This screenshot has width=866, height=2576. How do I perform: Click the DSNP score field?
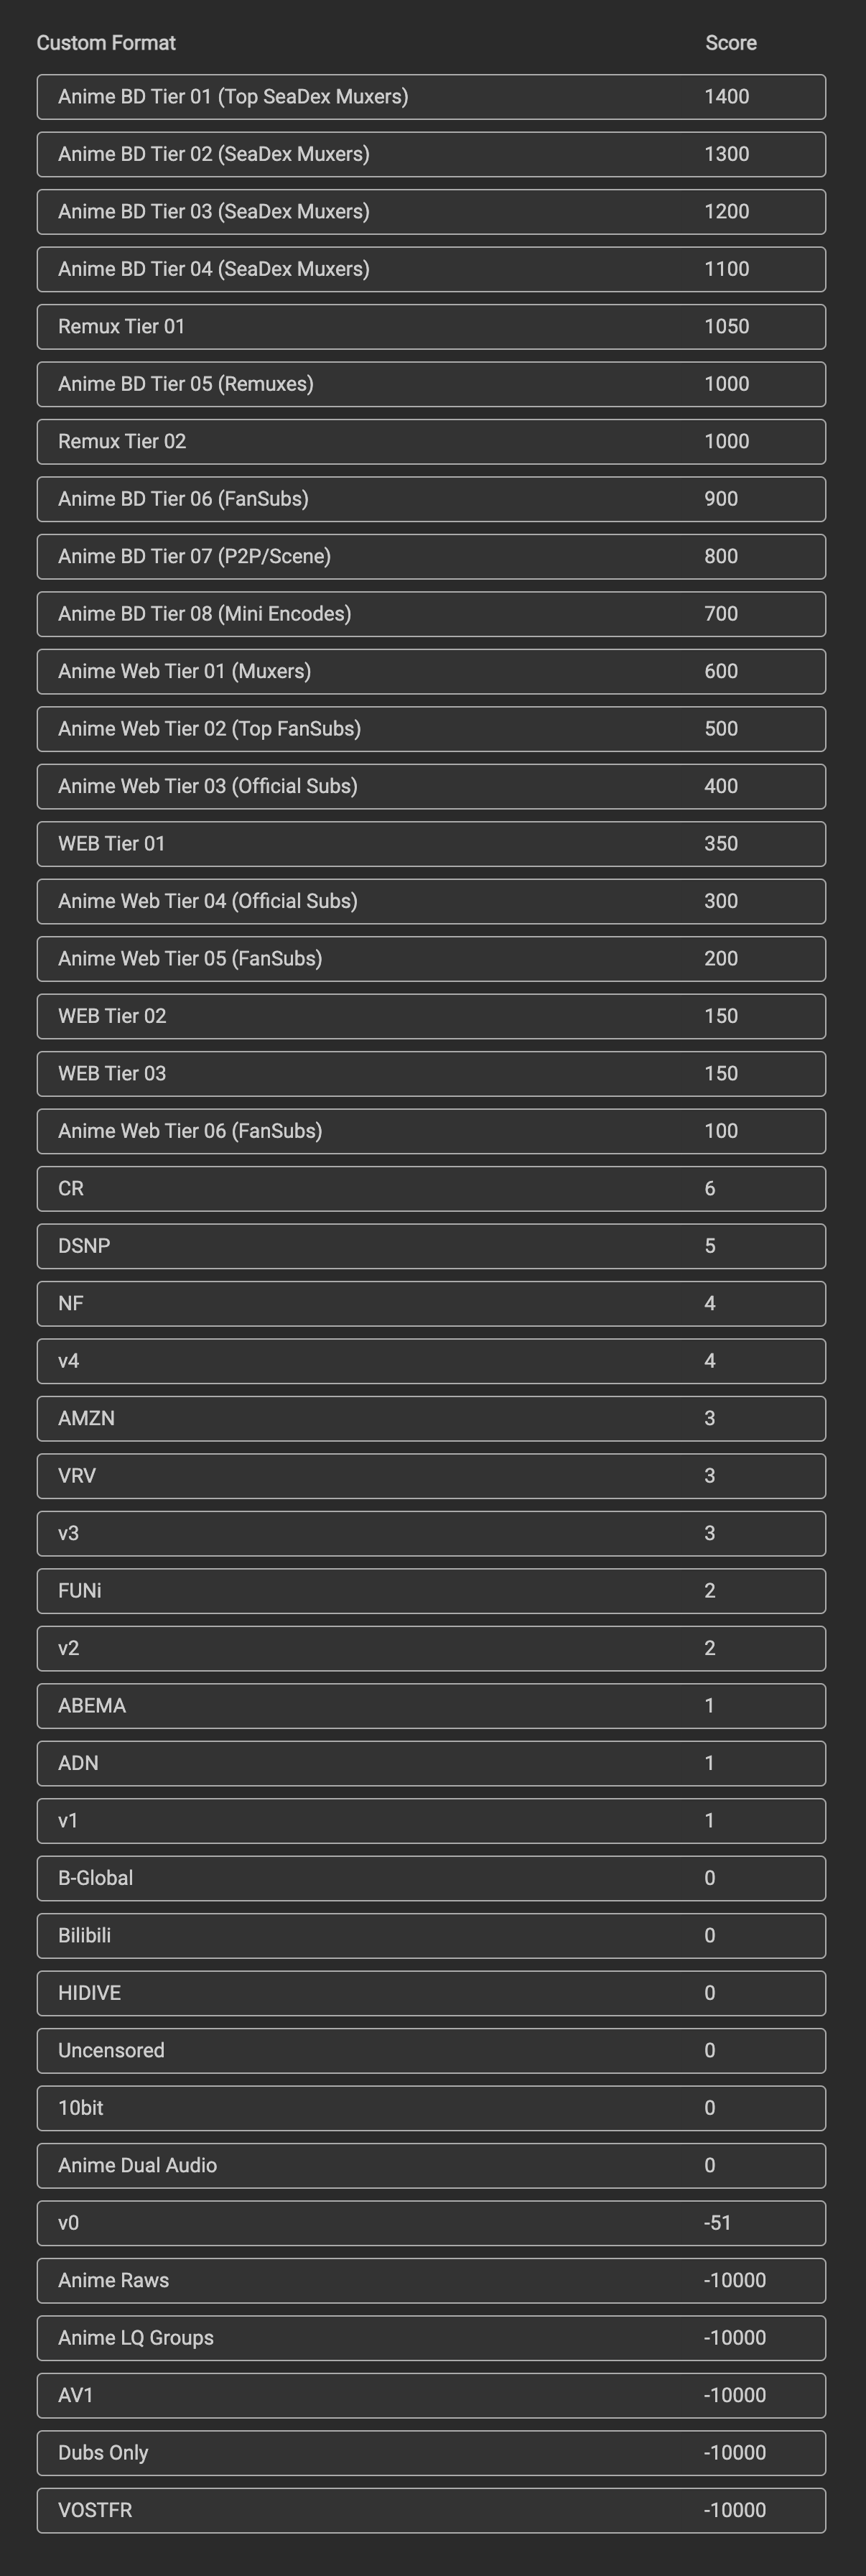(710, 1246)
